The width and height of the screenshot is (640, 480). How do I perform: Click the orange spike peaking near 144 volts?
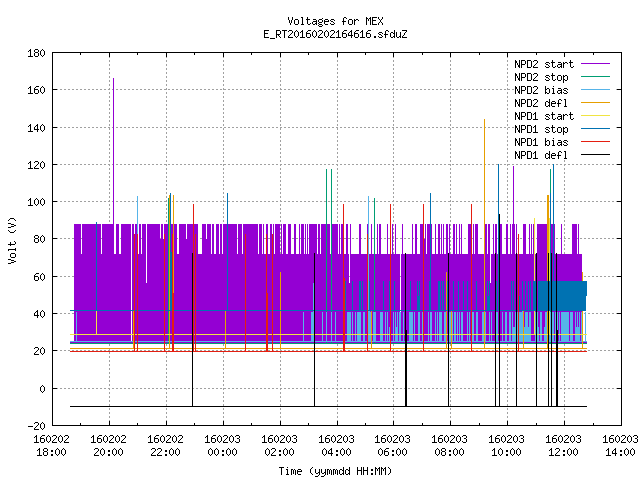point(484,171)
